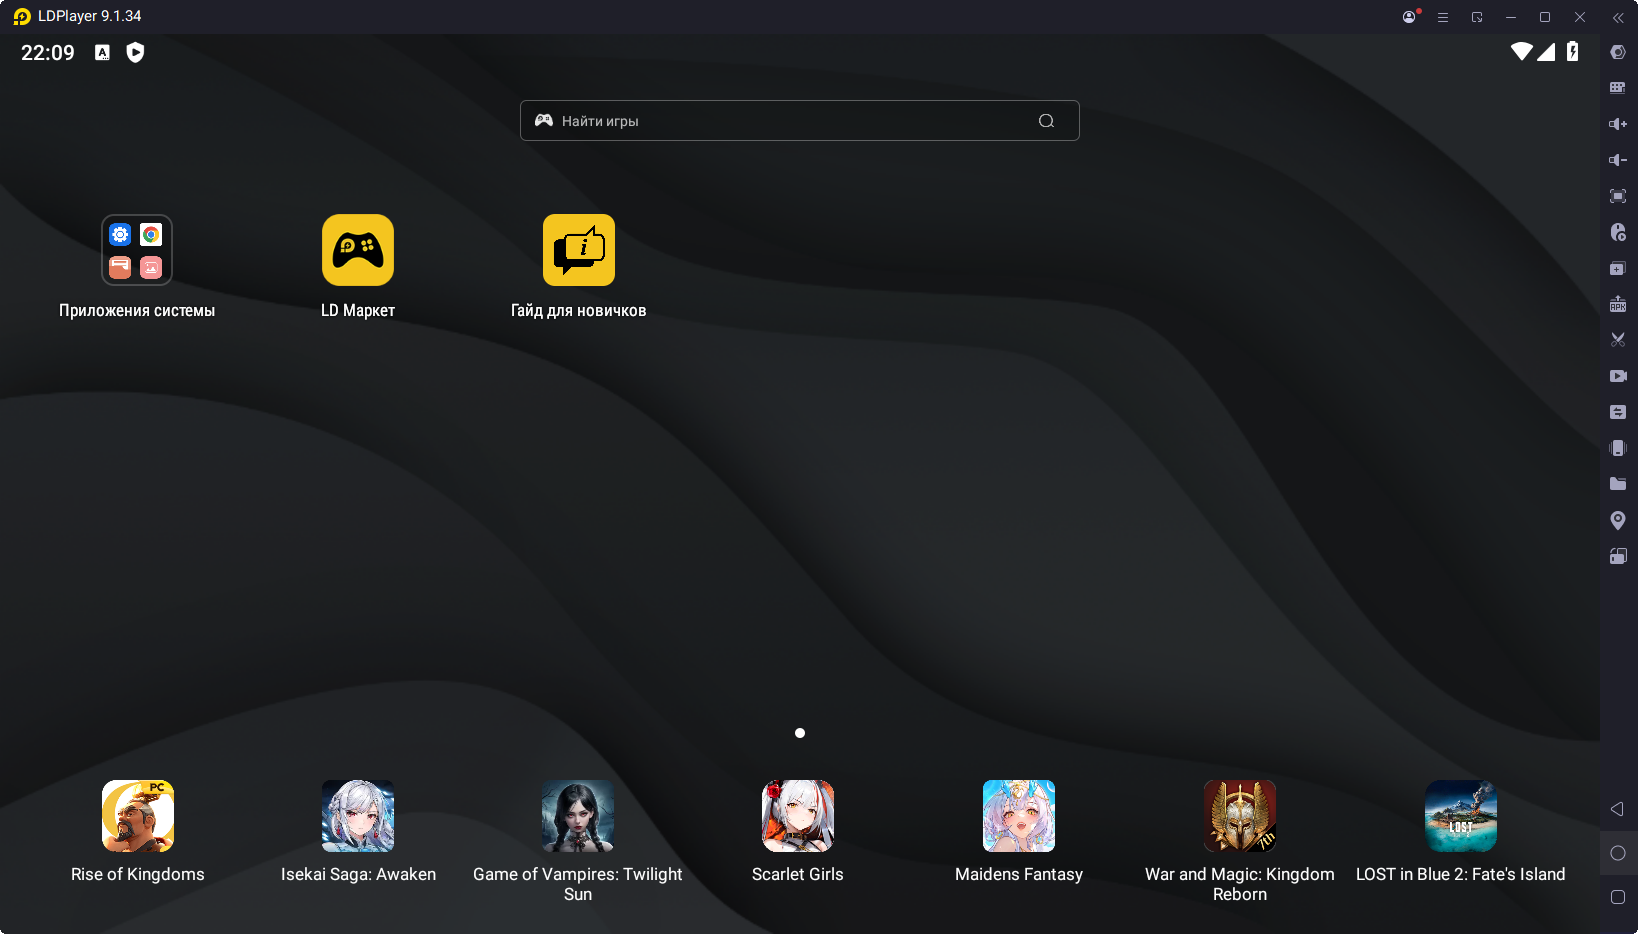1638x934 pixels.
Task: Click the LDPlayer logo in title bar
Action: 22,17
